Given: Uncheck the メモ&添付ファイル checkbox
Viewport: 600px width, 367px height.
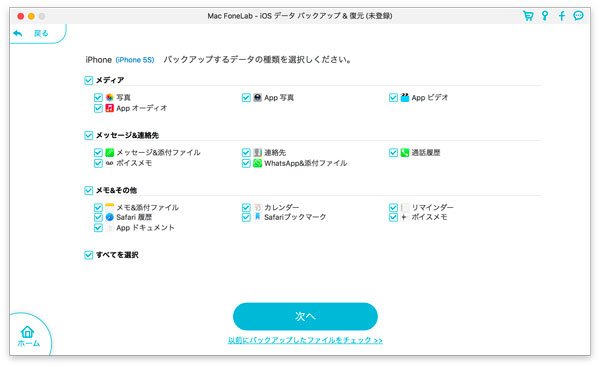Looking at the screenshot, I should tap(98, 208).
